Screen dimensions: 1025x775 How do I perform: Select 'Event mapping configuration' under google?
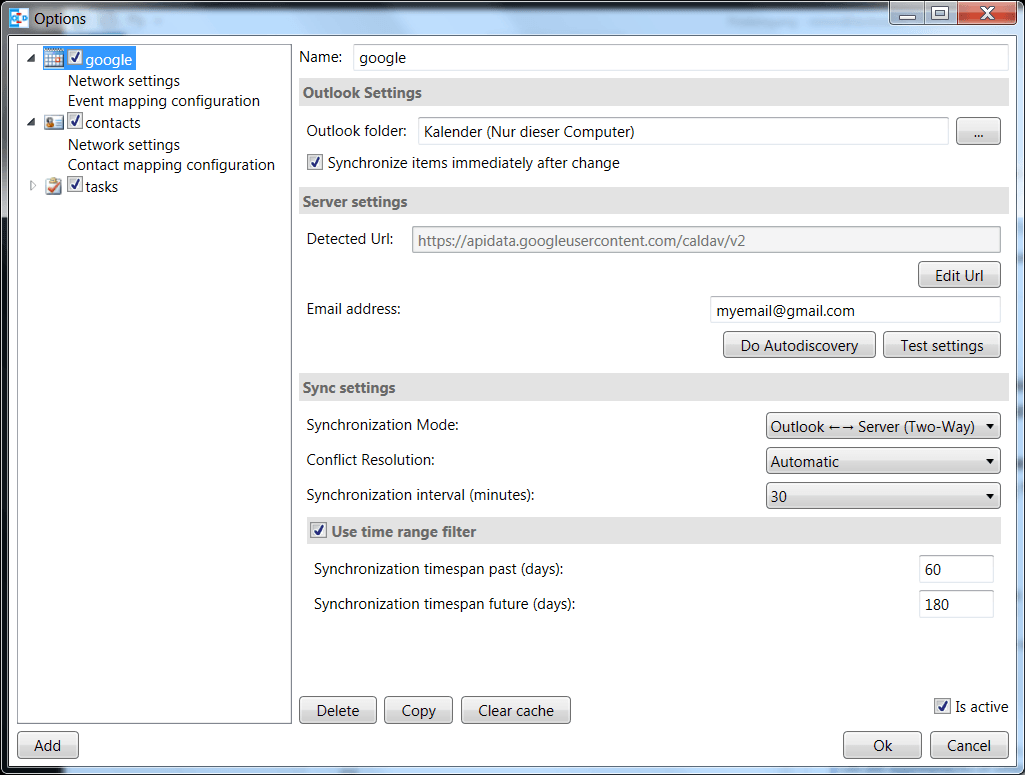tap(163, 100)
